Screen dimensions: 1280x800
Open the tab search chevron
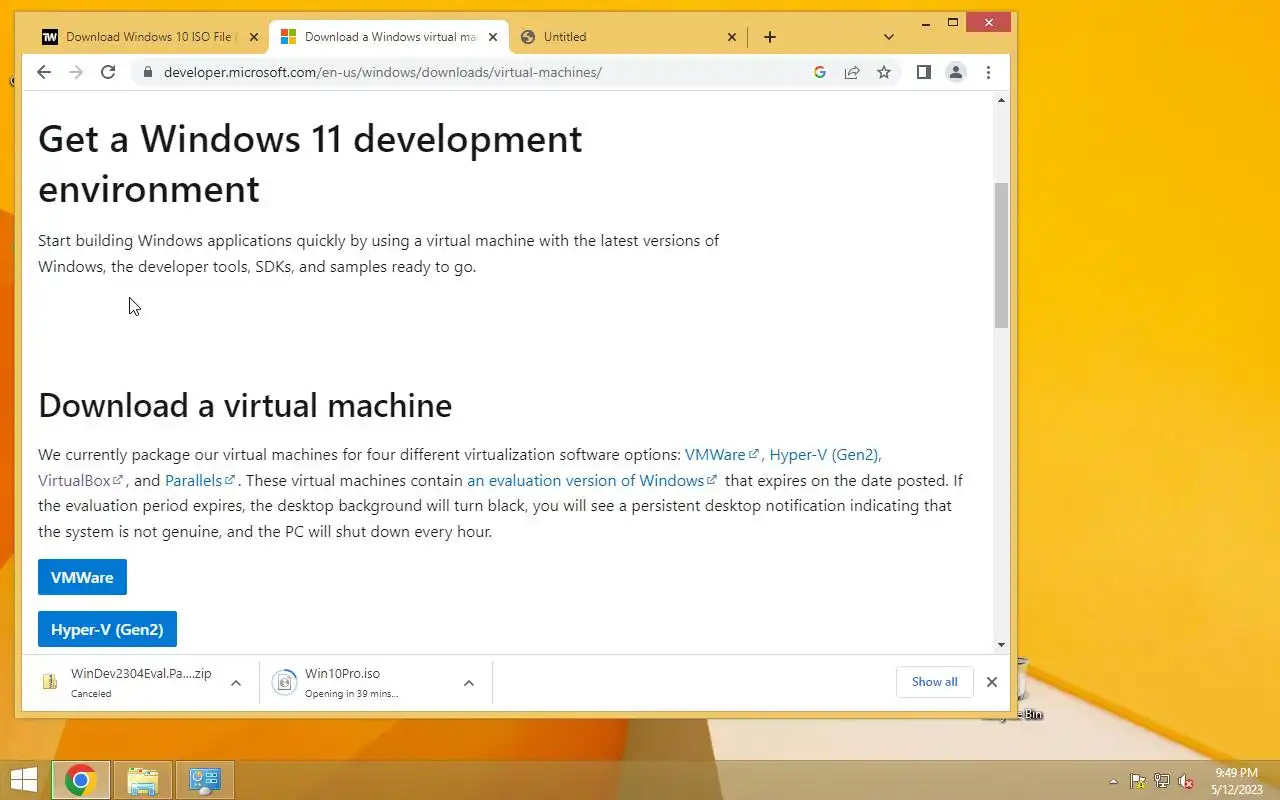889,37
